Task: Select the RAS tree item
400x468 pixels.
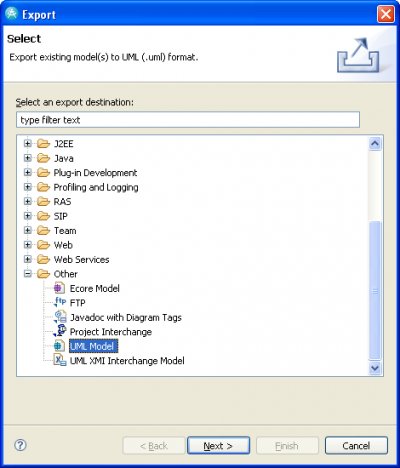Action: (62, 202)
